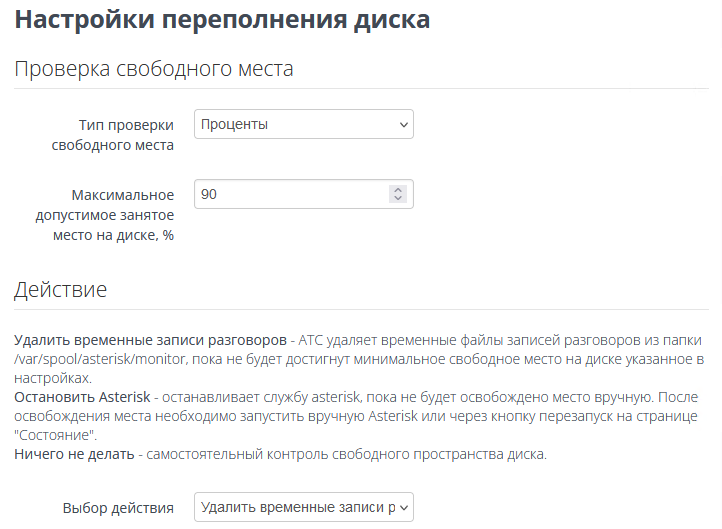This screenshot has height=529, width=722.
Task: Click the chevron arrow of the action select
Action: click(404, 507)
